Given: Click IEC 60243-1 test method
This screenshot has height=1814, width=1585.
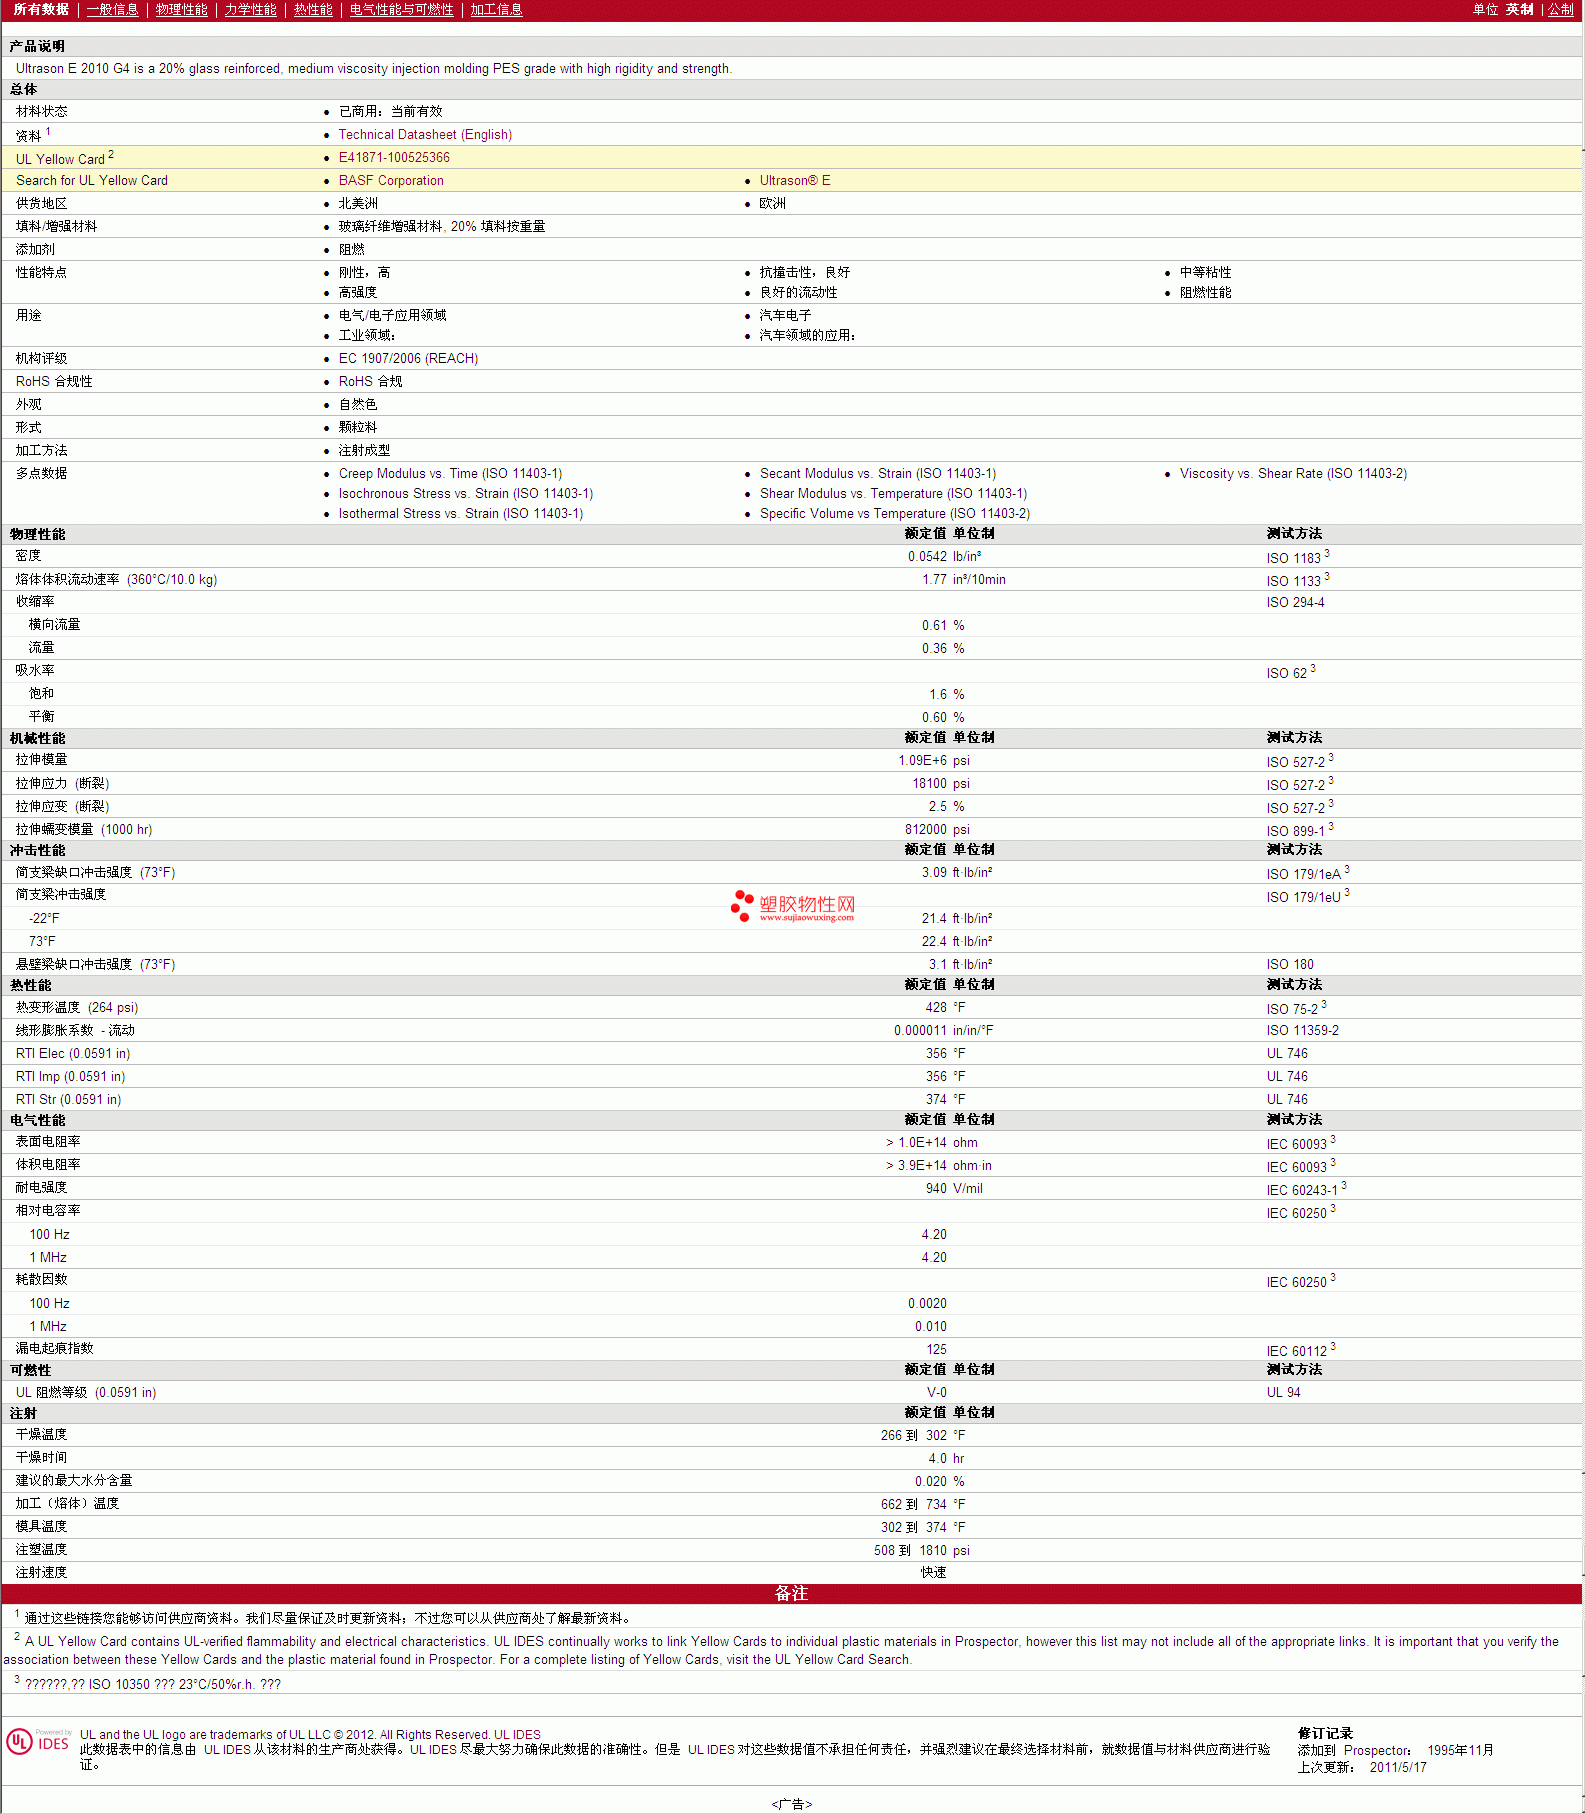Looking at the screenshot, I should 1301,1190.
